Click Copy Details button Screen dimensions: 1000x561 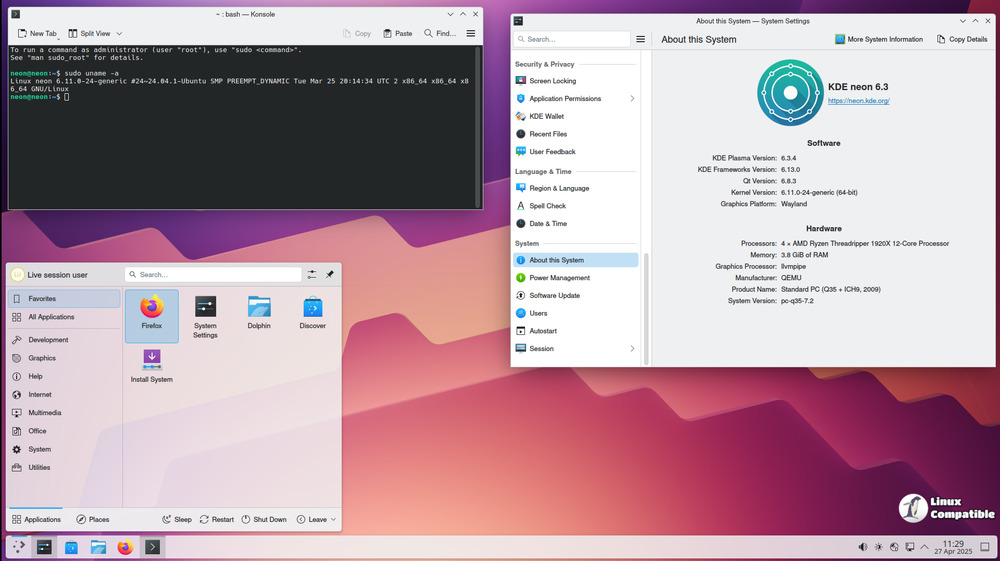[x=961, y=39]
